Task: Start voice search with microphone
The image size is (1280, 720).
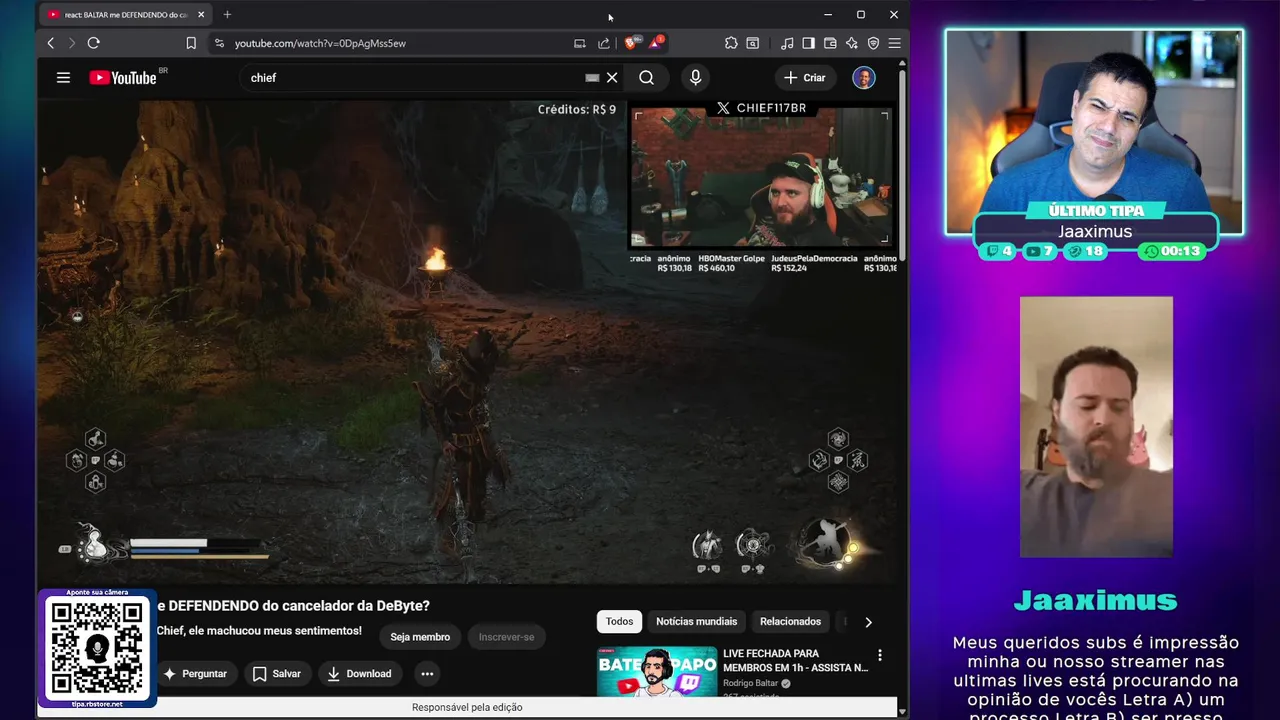Action: (696, 78)
